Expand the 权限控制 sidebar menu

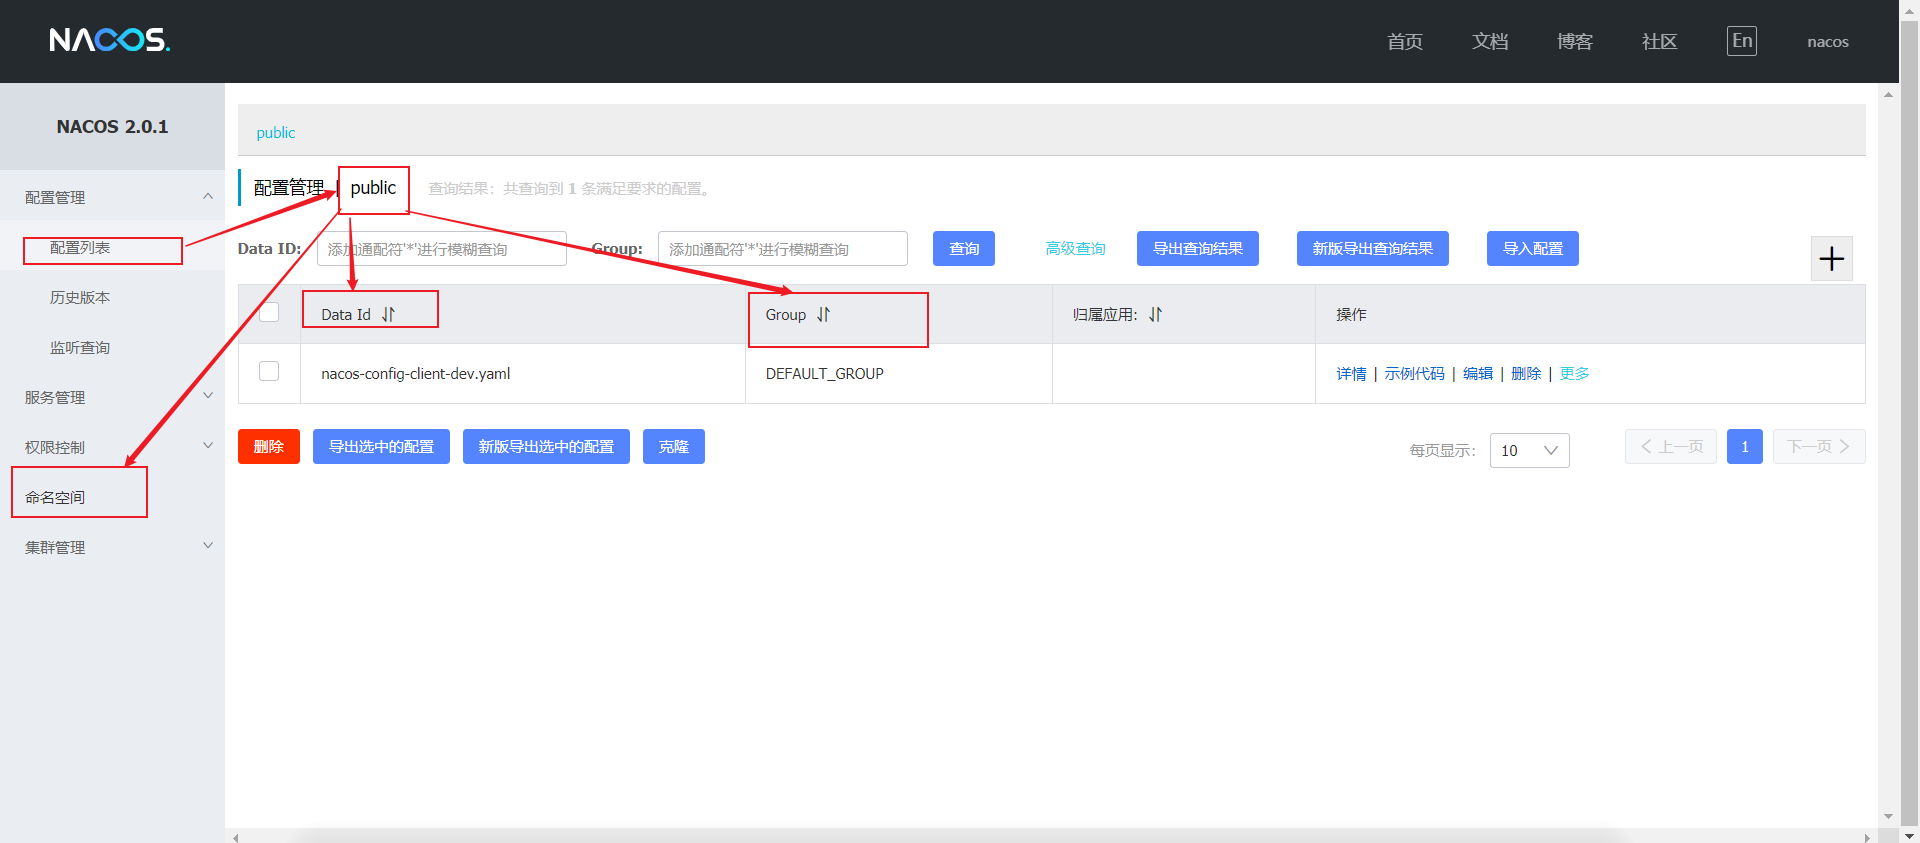[x=112, y=447]
